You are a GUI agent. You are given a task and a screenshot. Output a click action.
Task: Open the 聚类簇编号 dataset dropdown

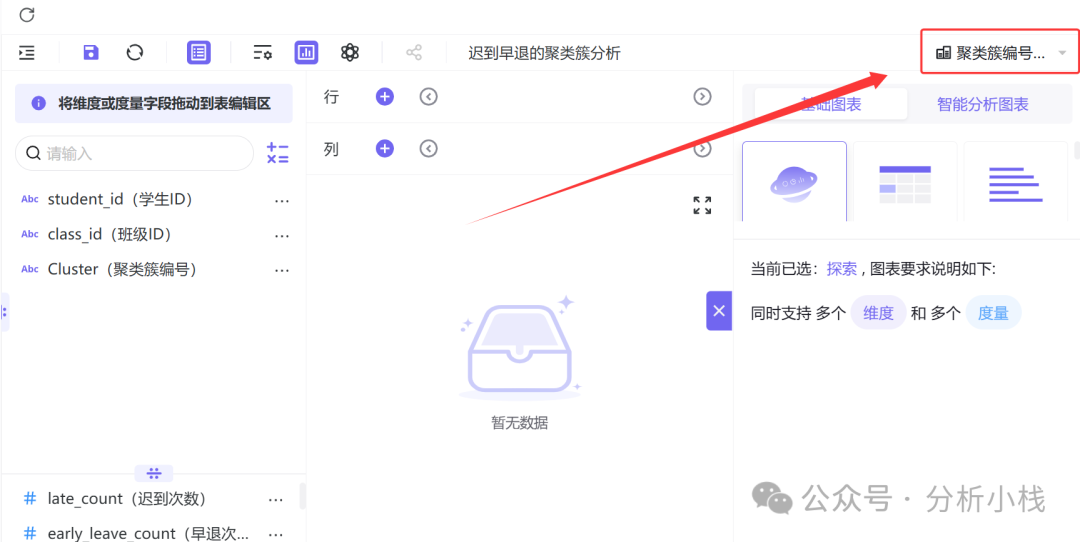point(1000,52)
